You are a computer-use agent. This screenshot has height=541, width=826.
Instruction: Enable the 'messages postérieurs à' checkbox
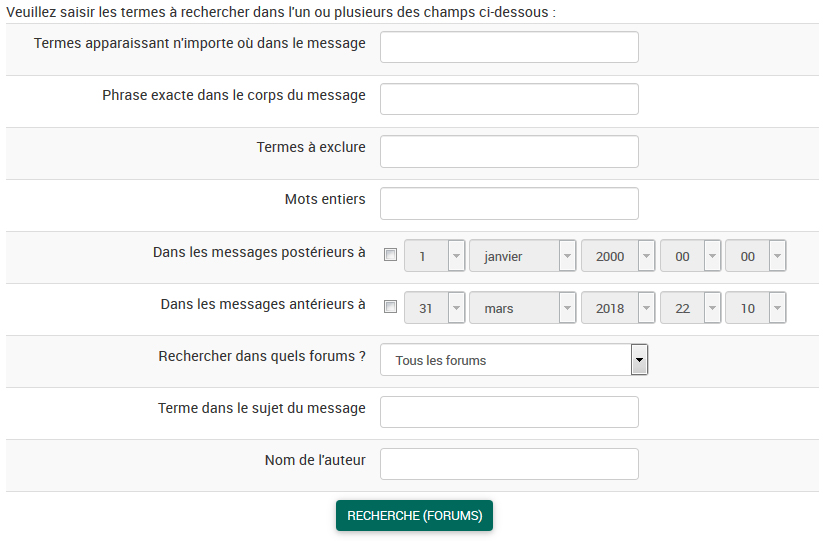pyautogui.click(x=390, y=256)
